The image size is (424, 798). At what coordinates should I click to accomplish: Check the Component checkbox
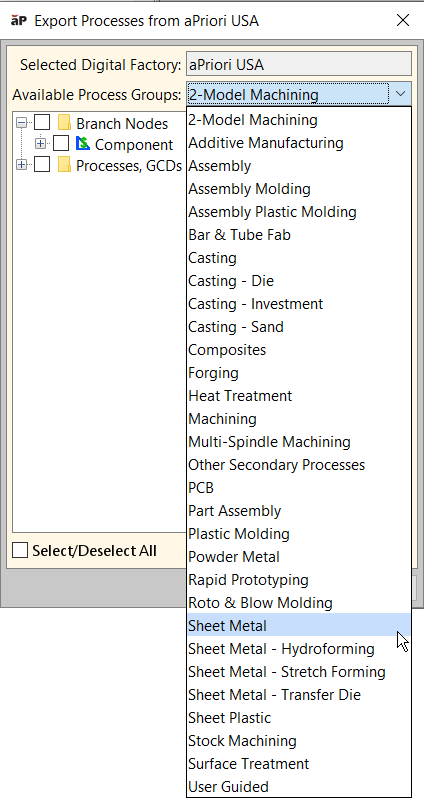click(61, 144)
